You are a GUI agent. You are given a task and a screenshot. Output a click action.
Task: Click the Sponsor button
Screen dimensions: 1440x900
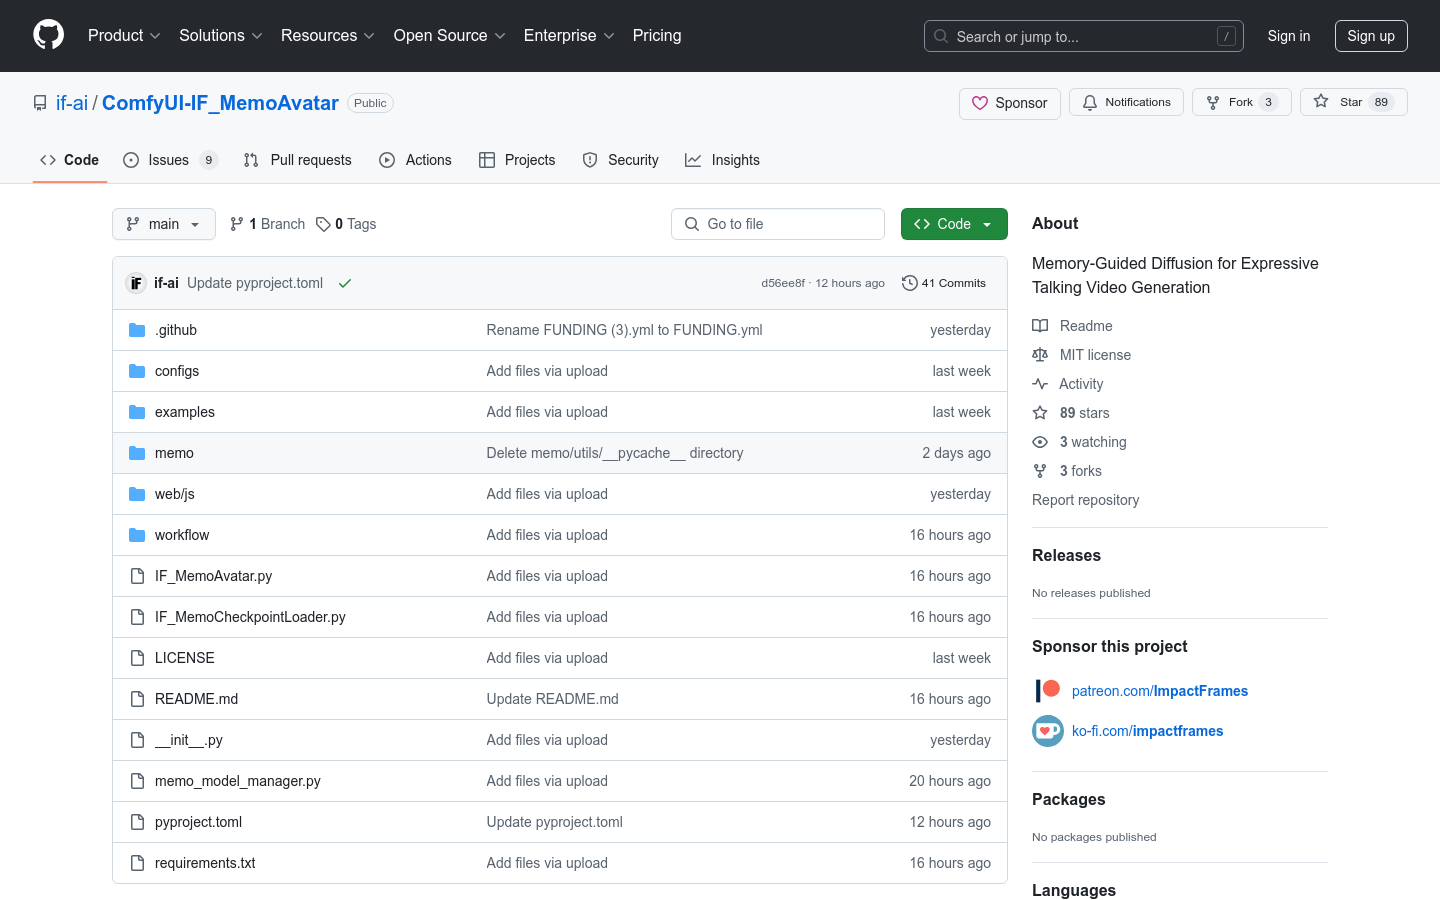point(1010,103)
